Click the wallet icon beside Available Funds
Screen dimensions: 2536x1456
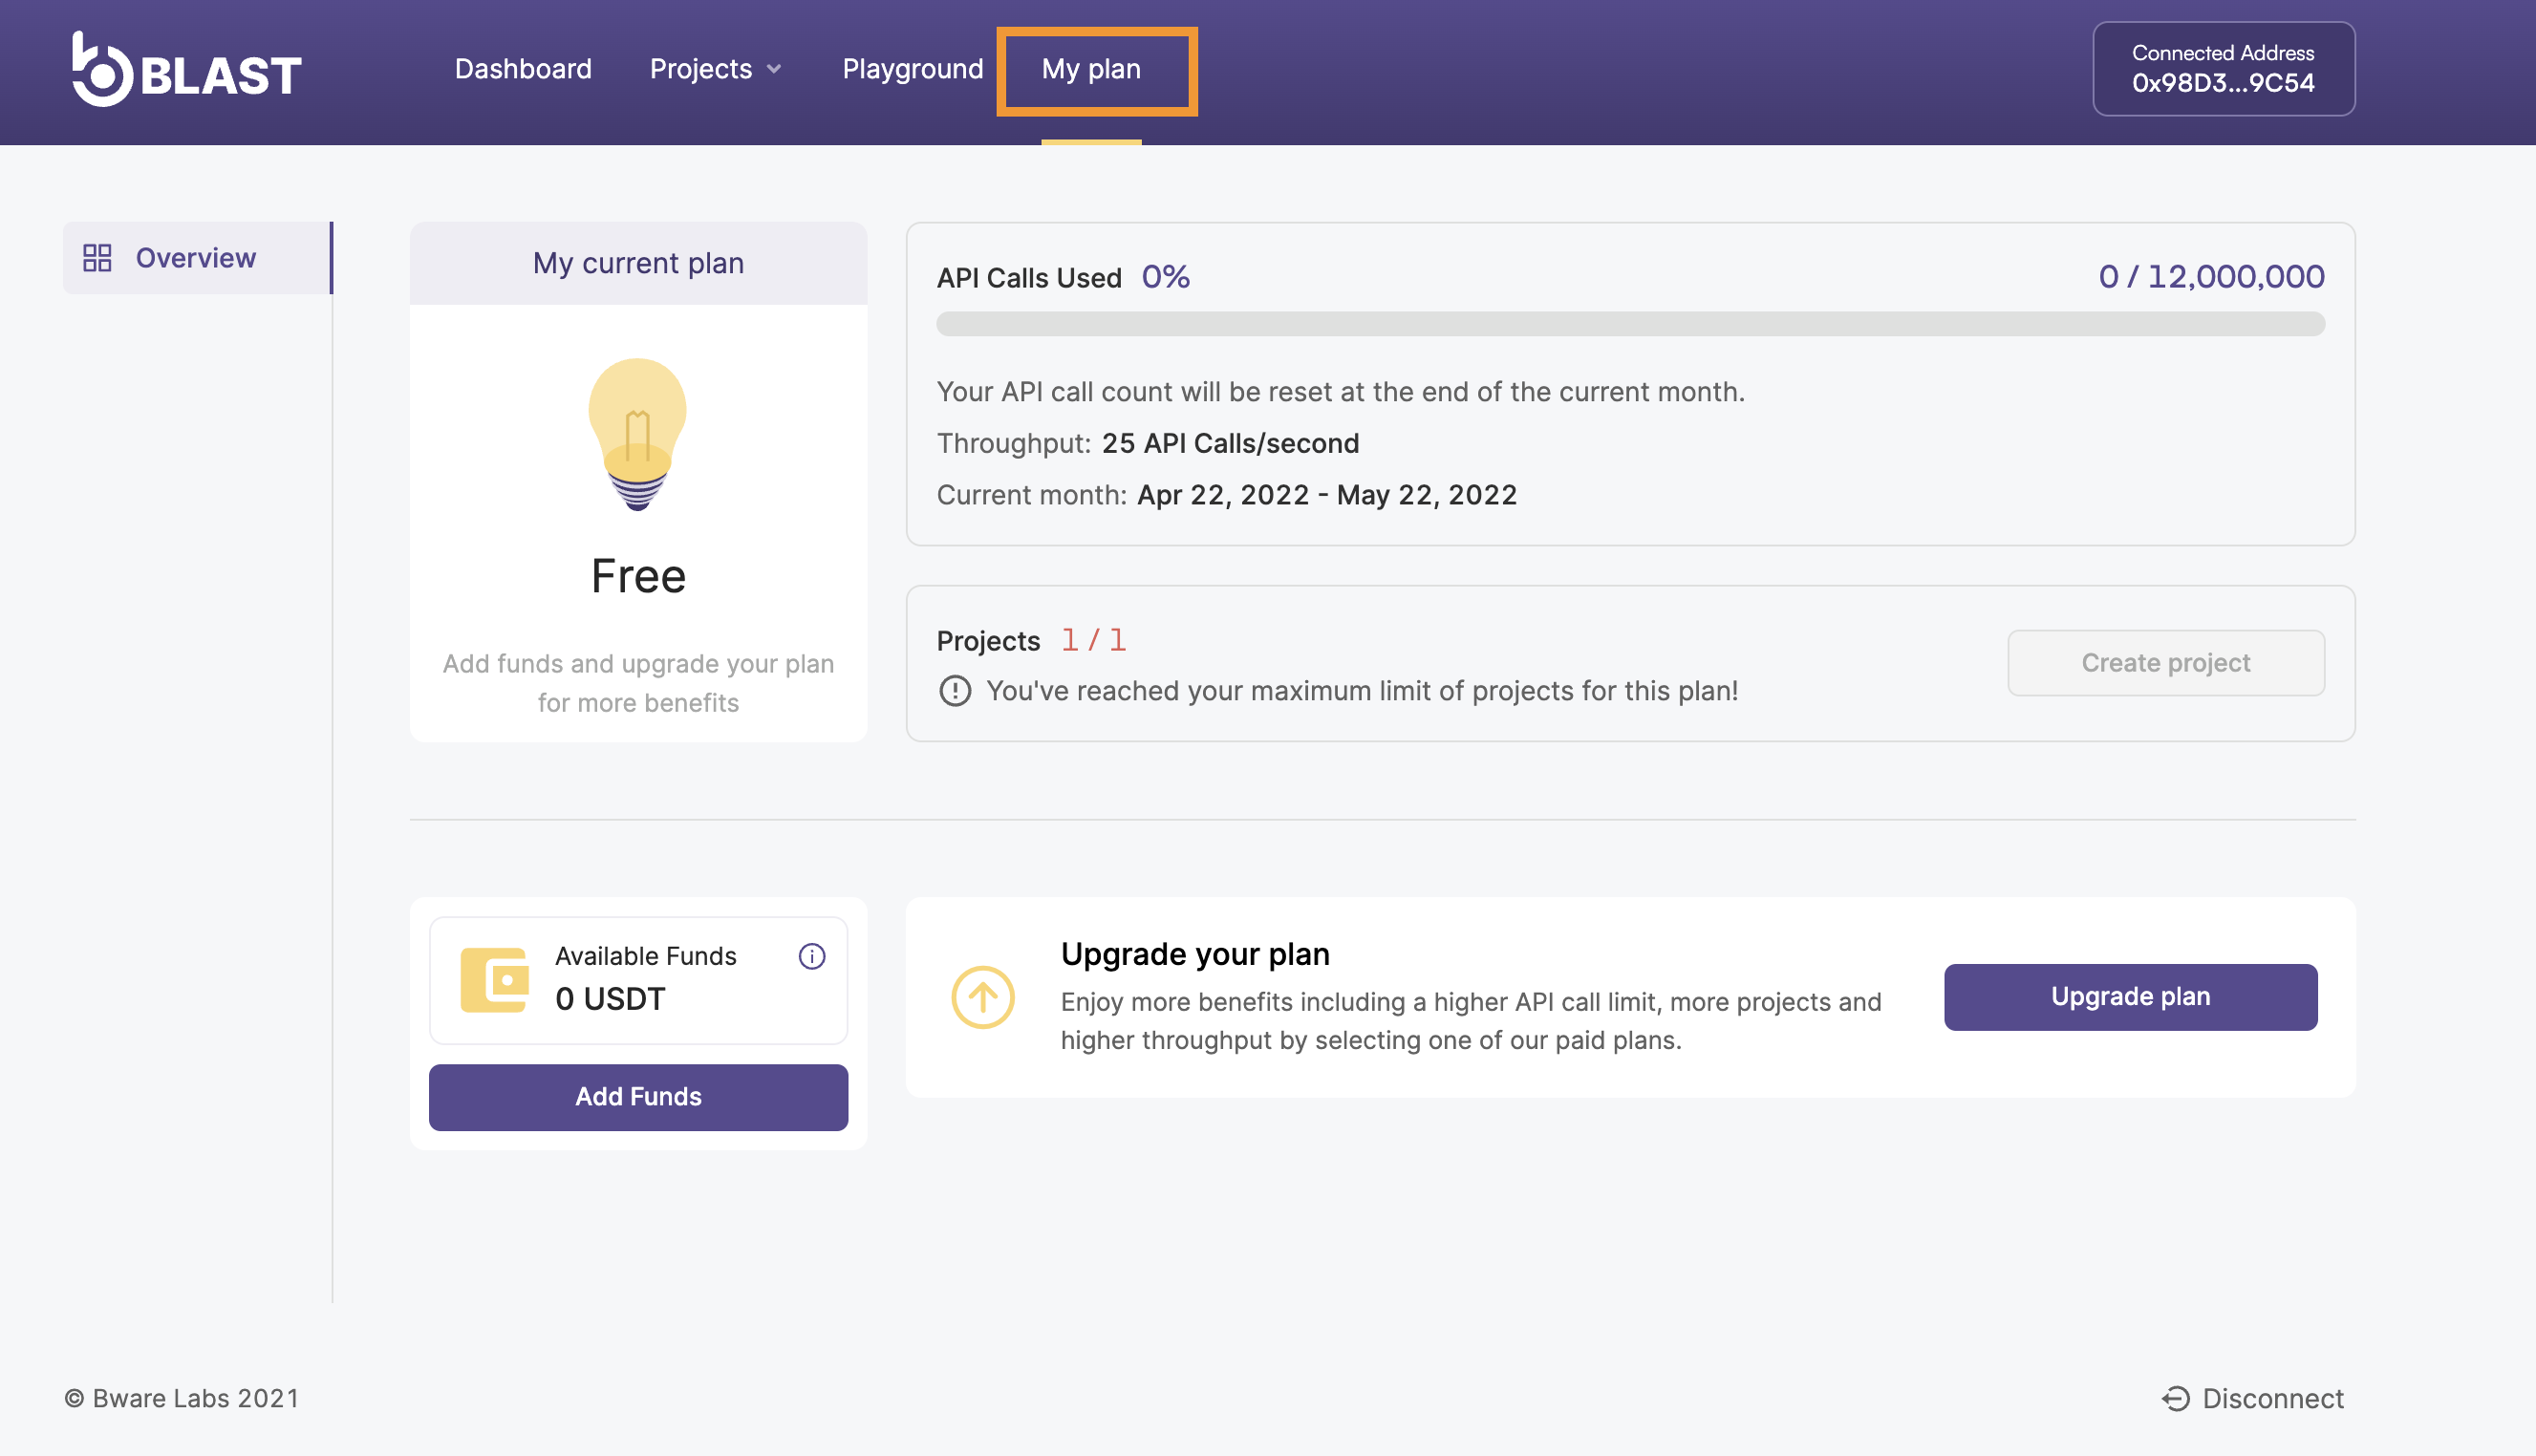click(494, 980)
